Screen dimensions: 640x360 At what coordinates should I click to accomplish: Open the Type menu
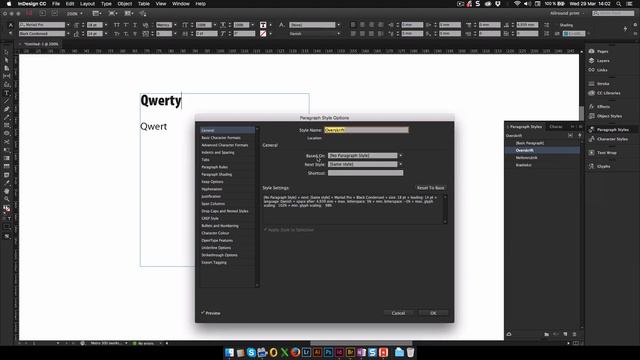pos(106,4)
